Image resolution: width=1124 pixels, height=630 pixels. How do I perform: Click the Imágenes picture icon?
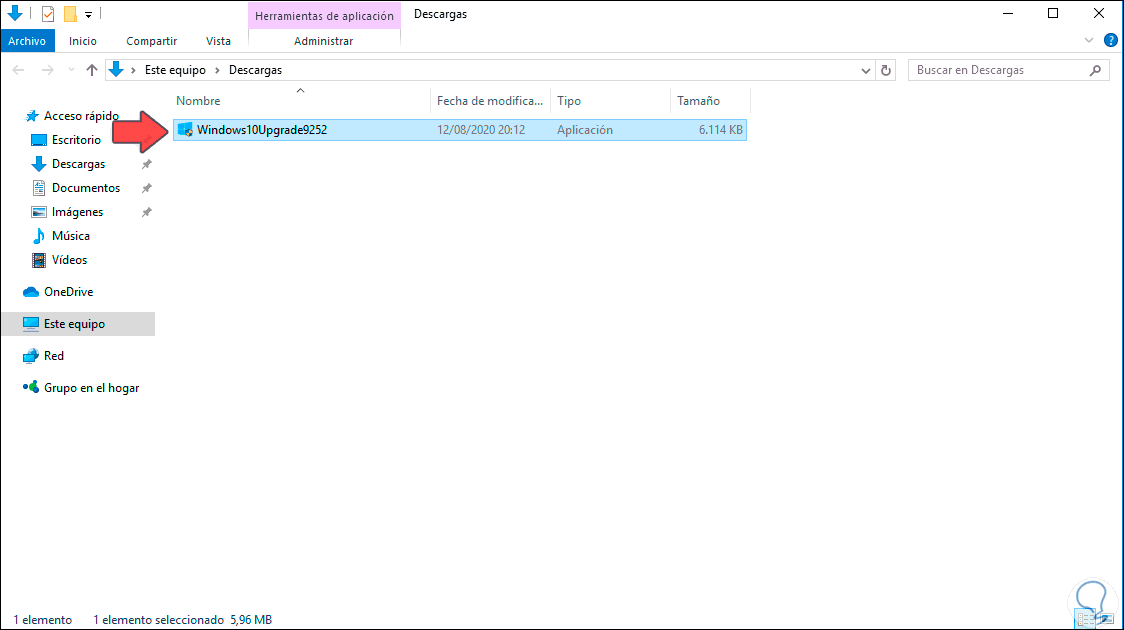(x=39, y=212)
